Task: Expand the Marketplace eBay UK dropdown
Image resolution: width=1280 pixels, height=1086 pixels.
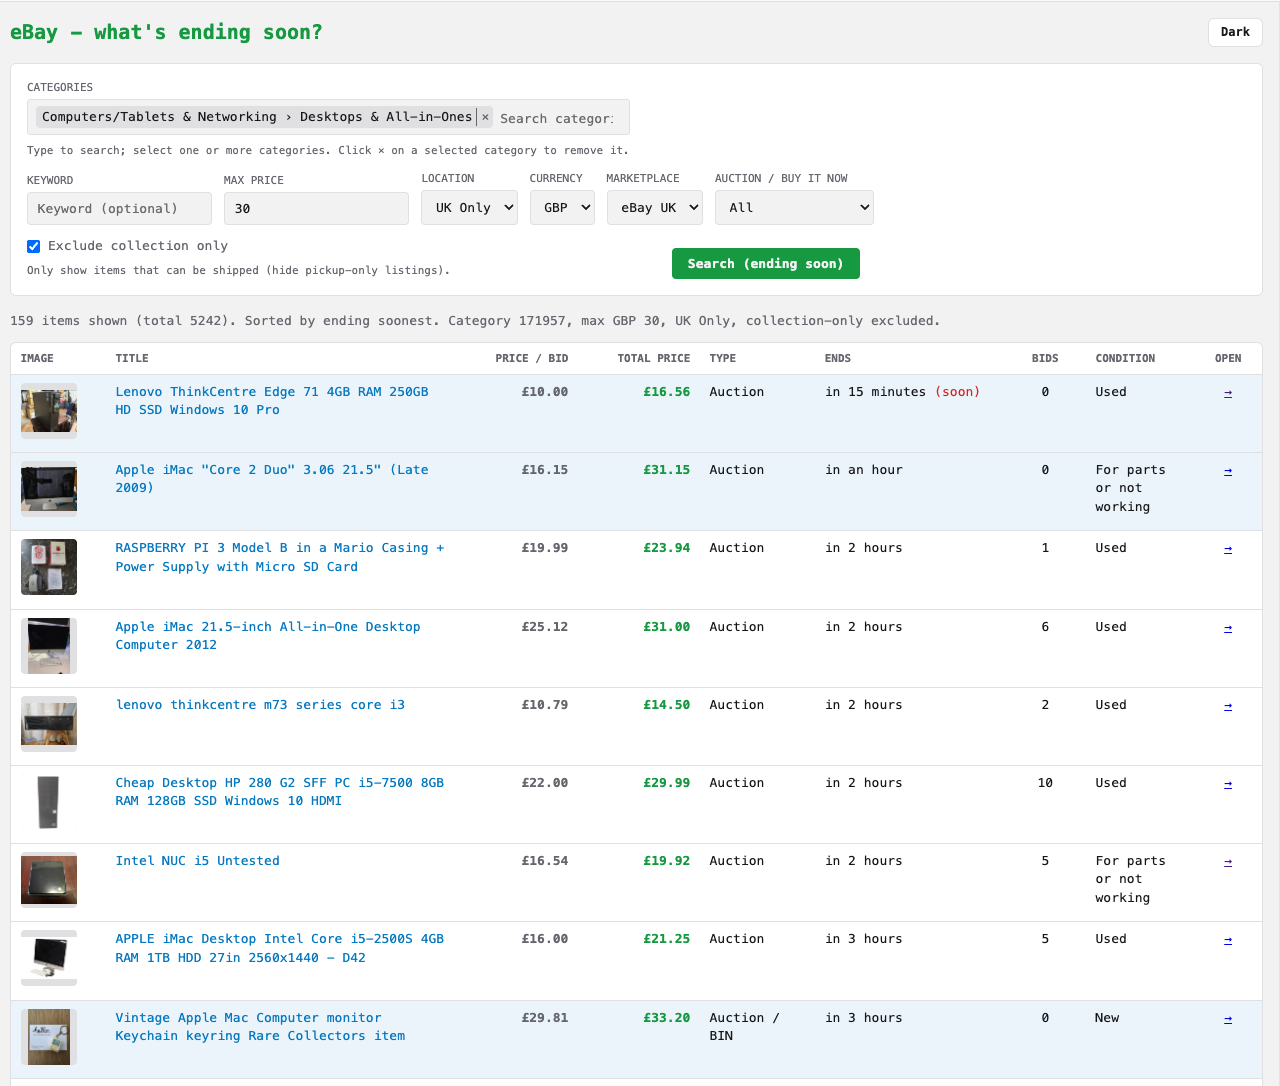Action: point(654,208)
